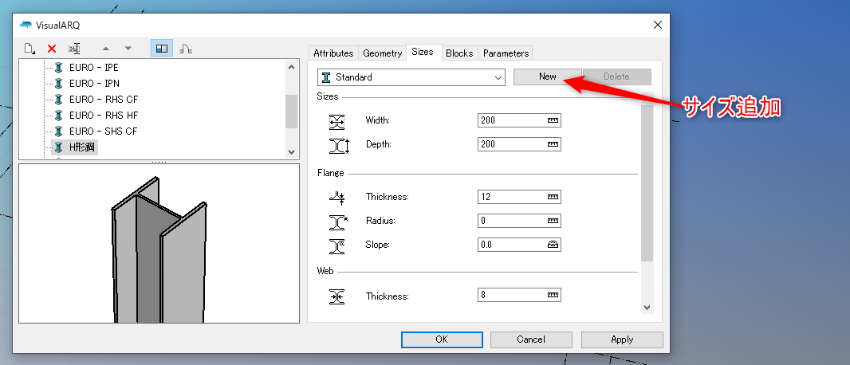Image resolution: width=850 pixels, height=365 pixels.
Task: Click the Web Thickness profile icon
Action: coord(337,297)
